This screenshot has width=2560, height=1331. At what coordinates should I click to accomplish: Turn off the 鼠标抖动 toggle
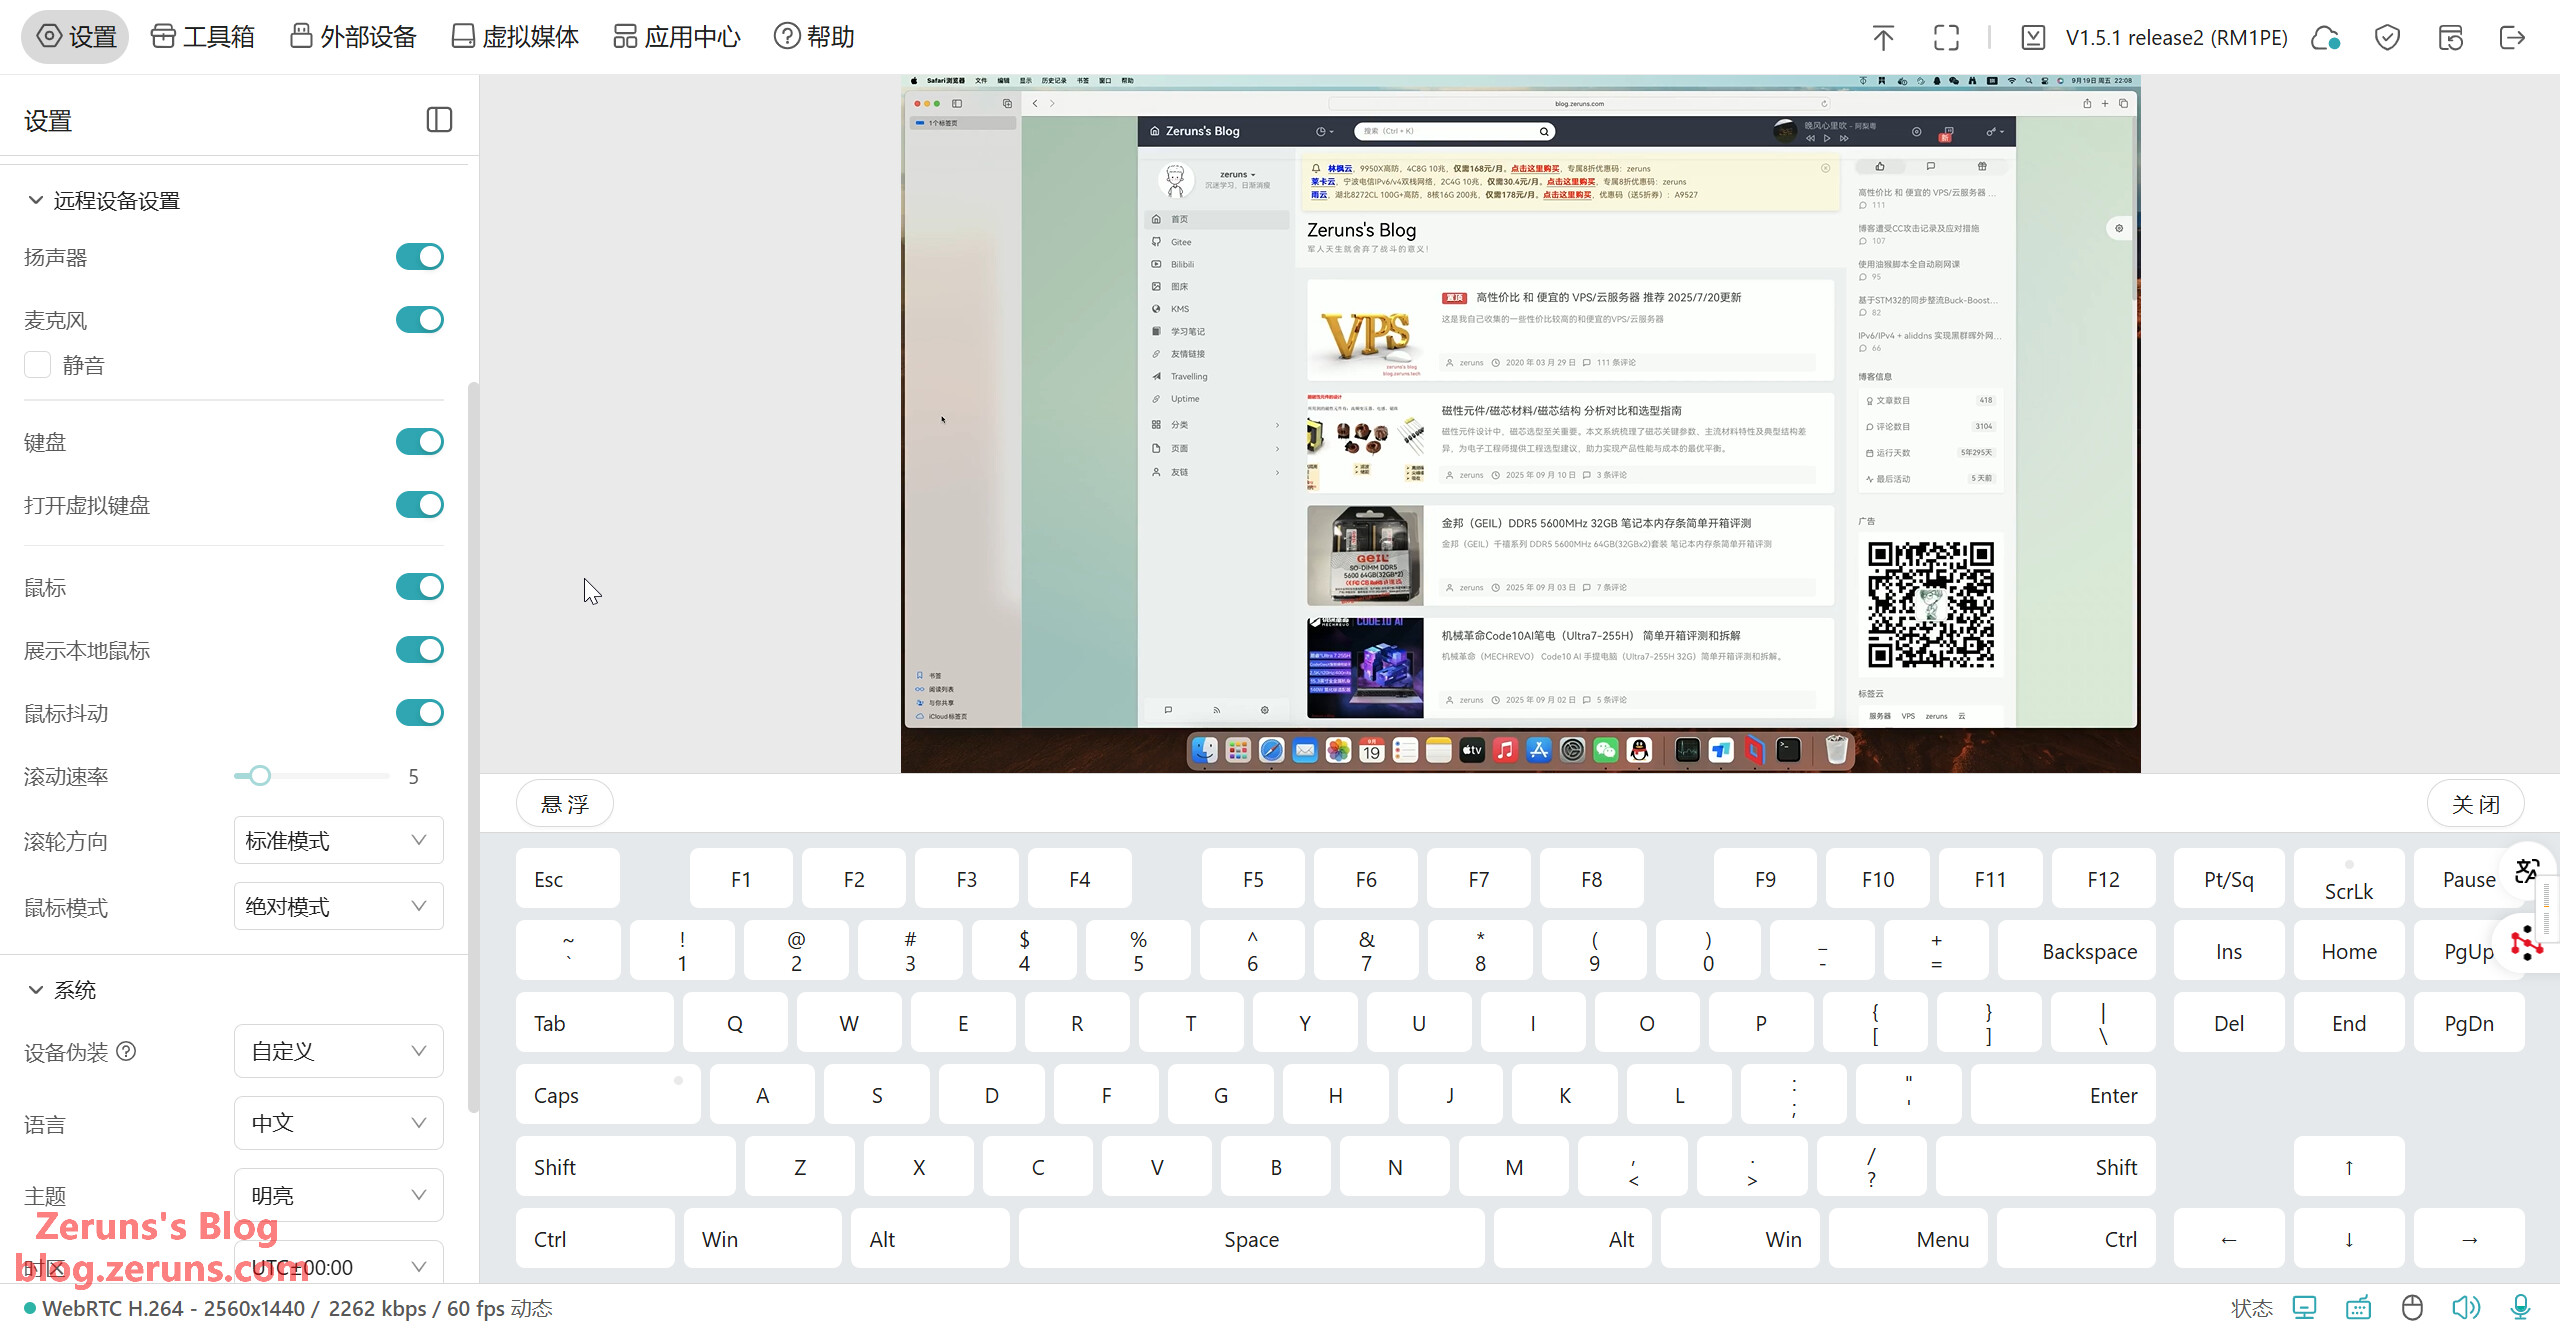(x=419, y=713)
